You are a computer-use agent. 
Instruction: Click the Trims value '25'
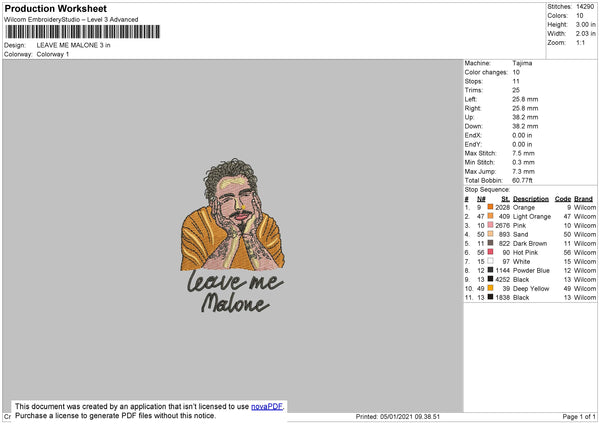(x=516, y=90)
